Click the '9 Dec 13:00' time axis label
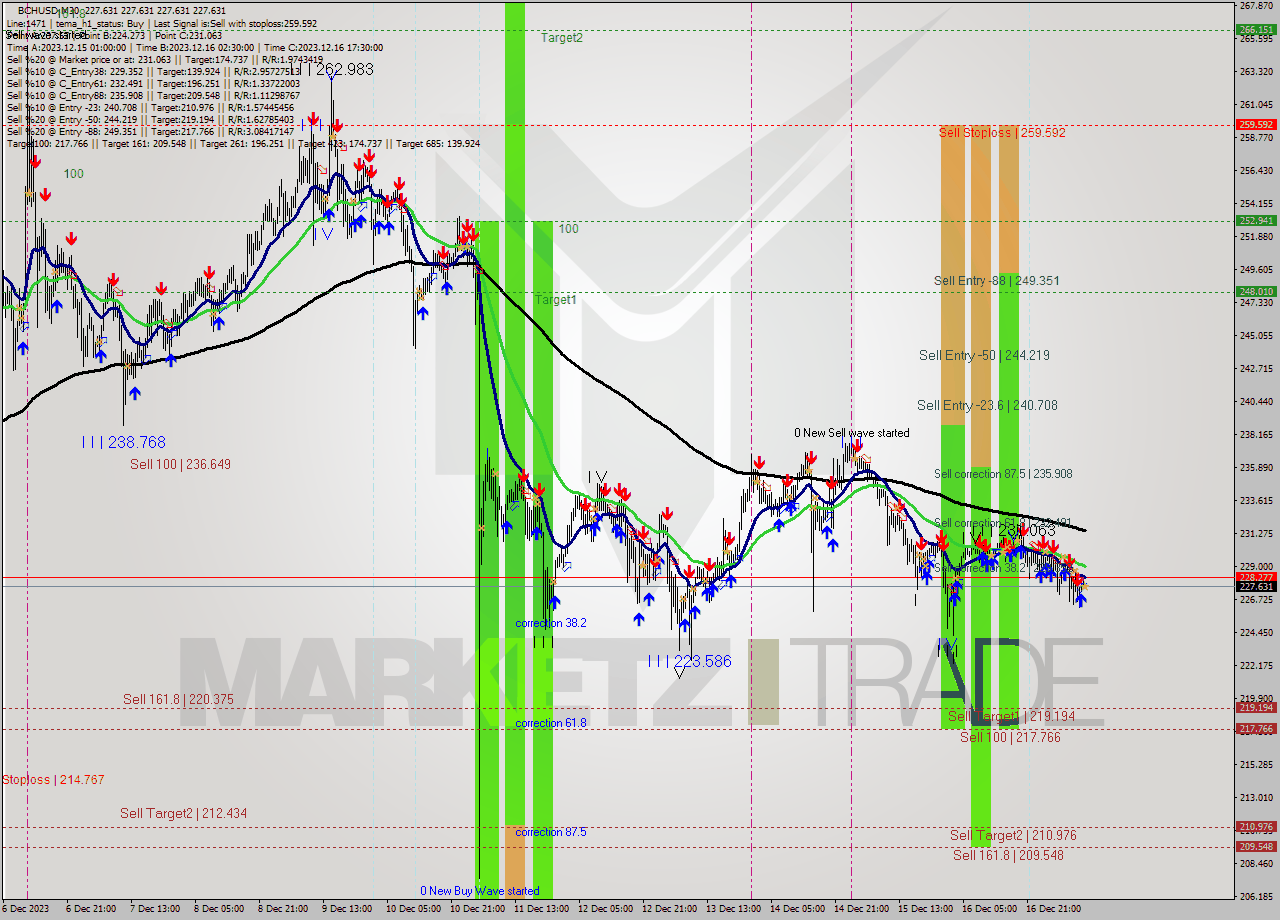The image size is (1280, 920). pyautogui.click(x=347, y=909)
